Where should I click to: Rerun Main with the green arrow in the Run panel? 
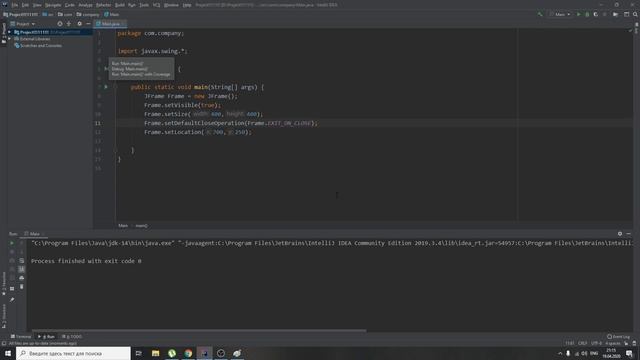click(12, 243)
